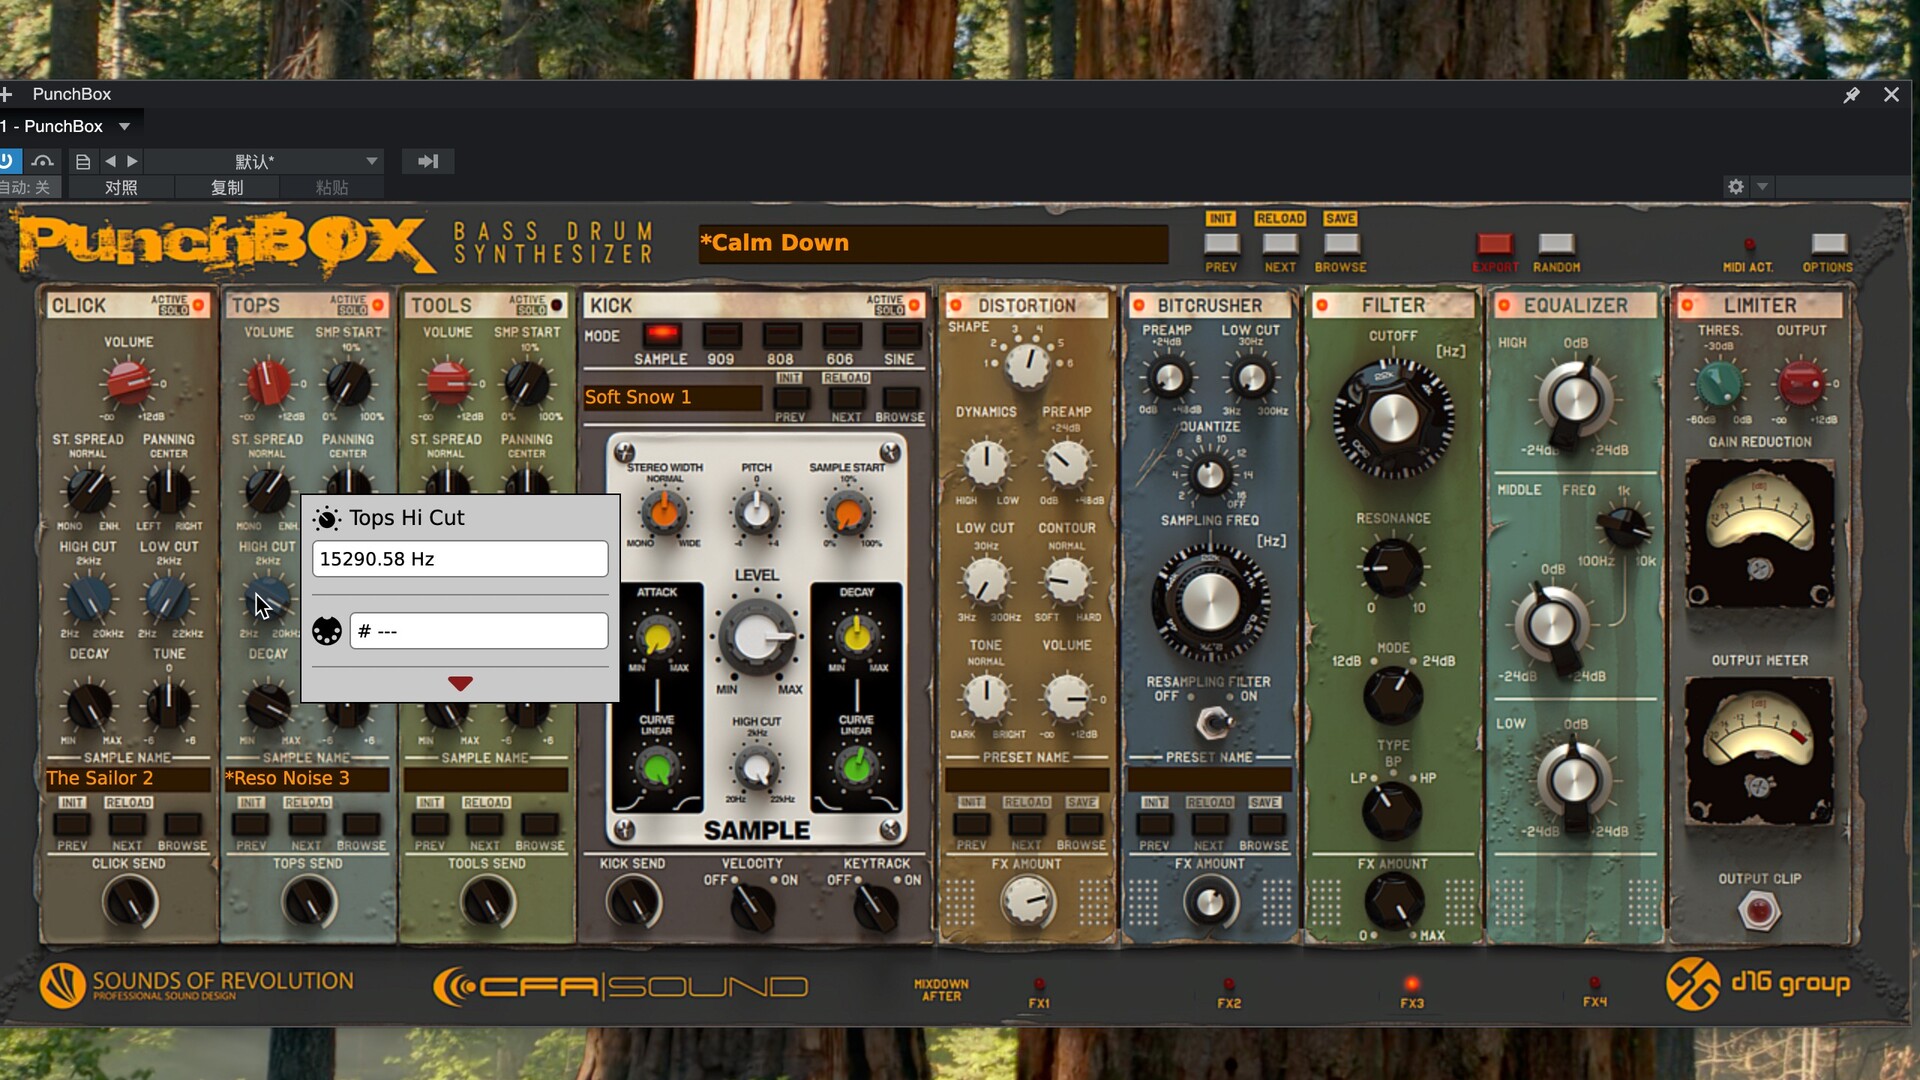Expand popup with red down arrow
The image size is (1920, 1080).
point(460,683)
